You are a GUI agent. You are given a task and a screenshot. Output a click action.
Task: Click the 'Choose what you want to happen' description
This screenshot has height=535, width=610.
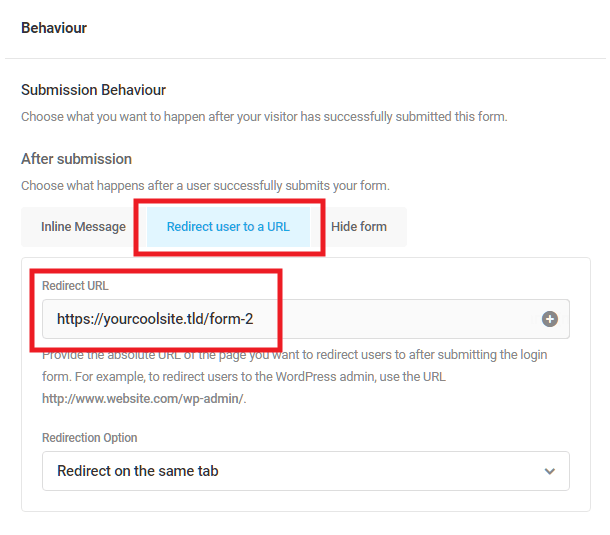[264, 117]
